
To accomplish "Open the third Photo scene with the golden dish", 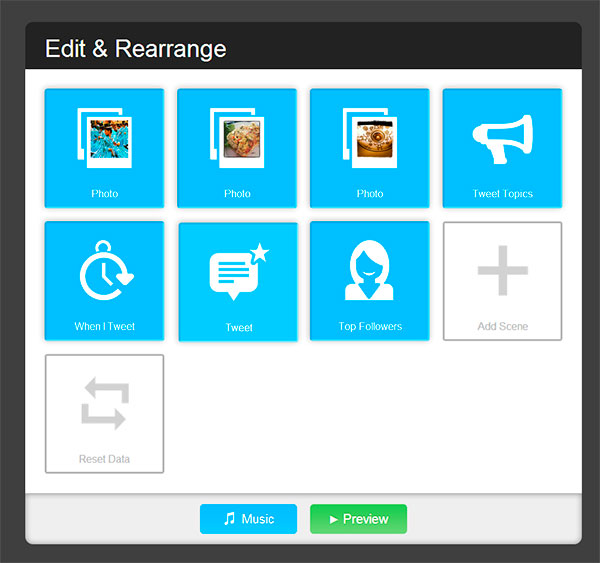I will (370, 148).
